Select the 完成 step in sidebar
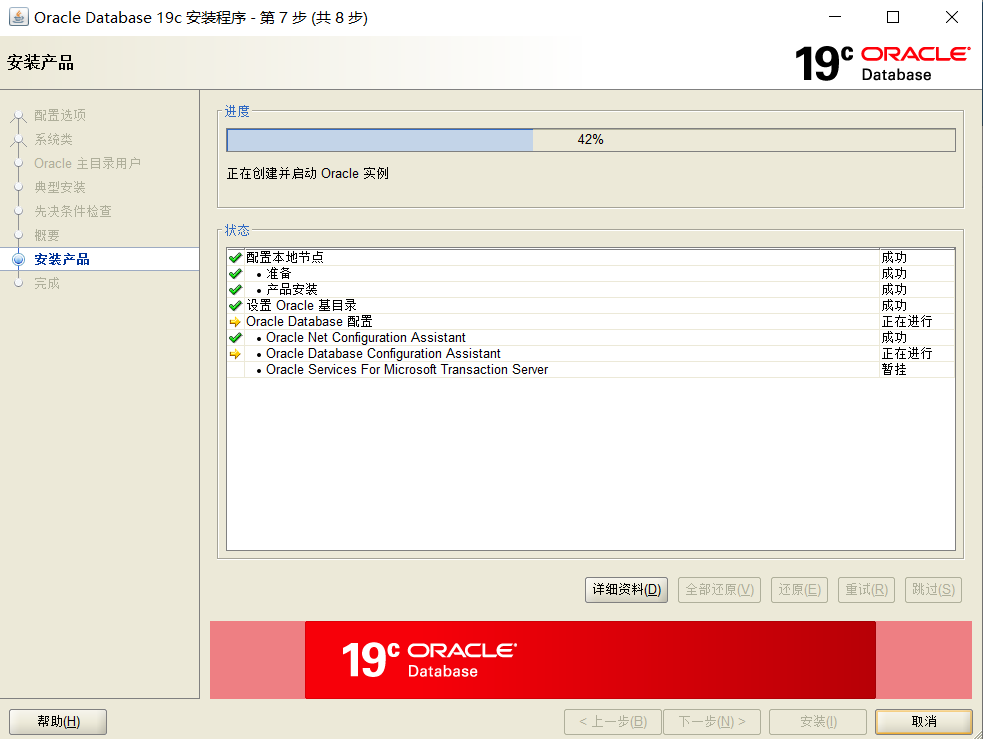Image resolution: width=983 pixels, height=739 pixels. pyautogui.click(x=46, y=283)
